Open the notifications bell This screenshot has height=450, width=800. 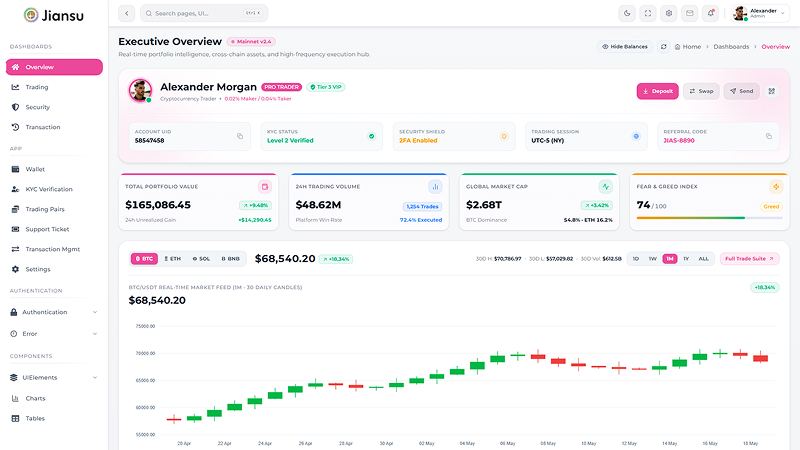[711, 13]
